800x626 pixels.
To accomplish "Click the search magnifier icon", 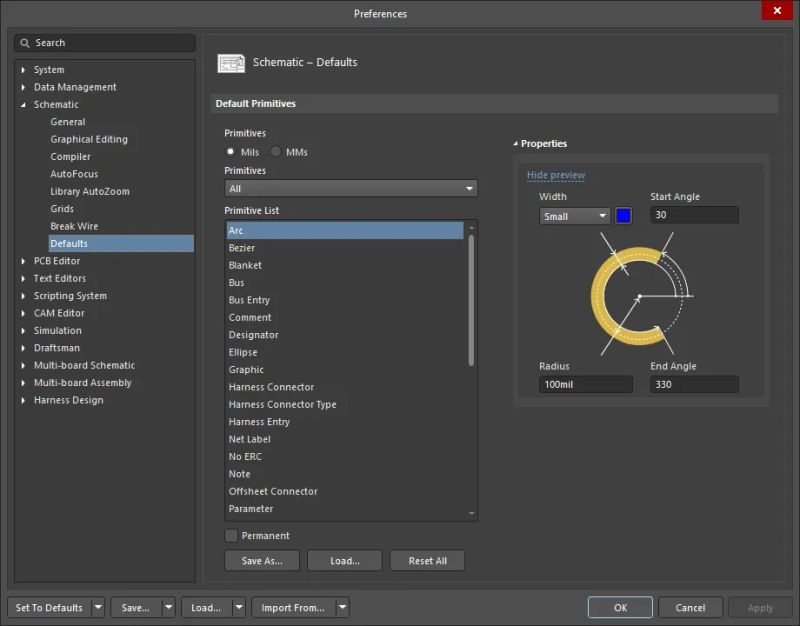I will point(23,43).
